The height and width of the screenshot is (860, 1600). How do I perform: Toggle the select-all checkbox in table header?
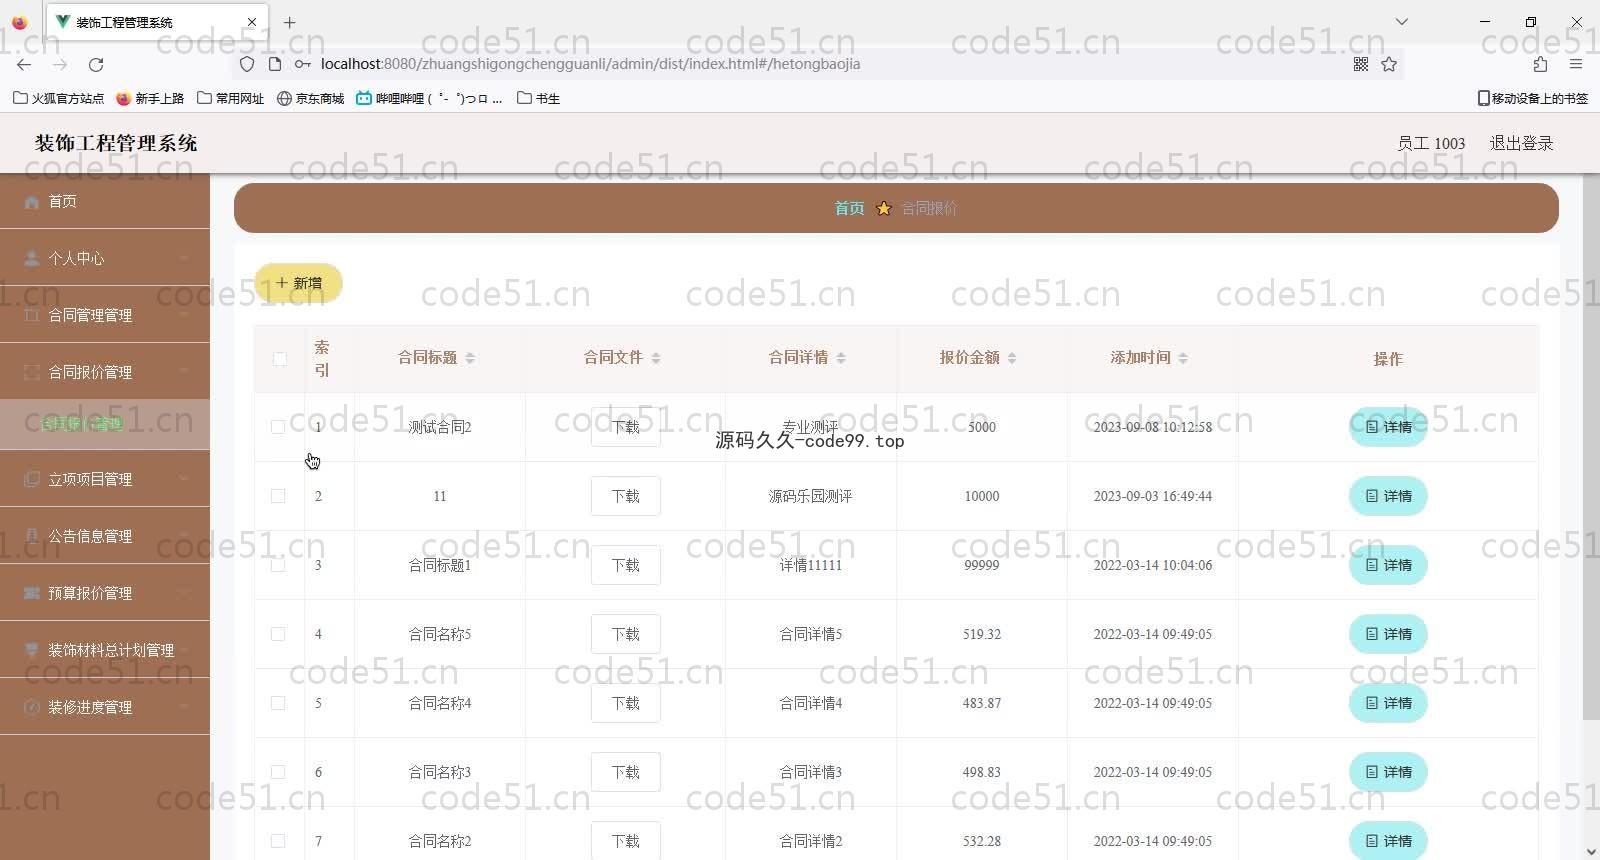tap(279, 359)
